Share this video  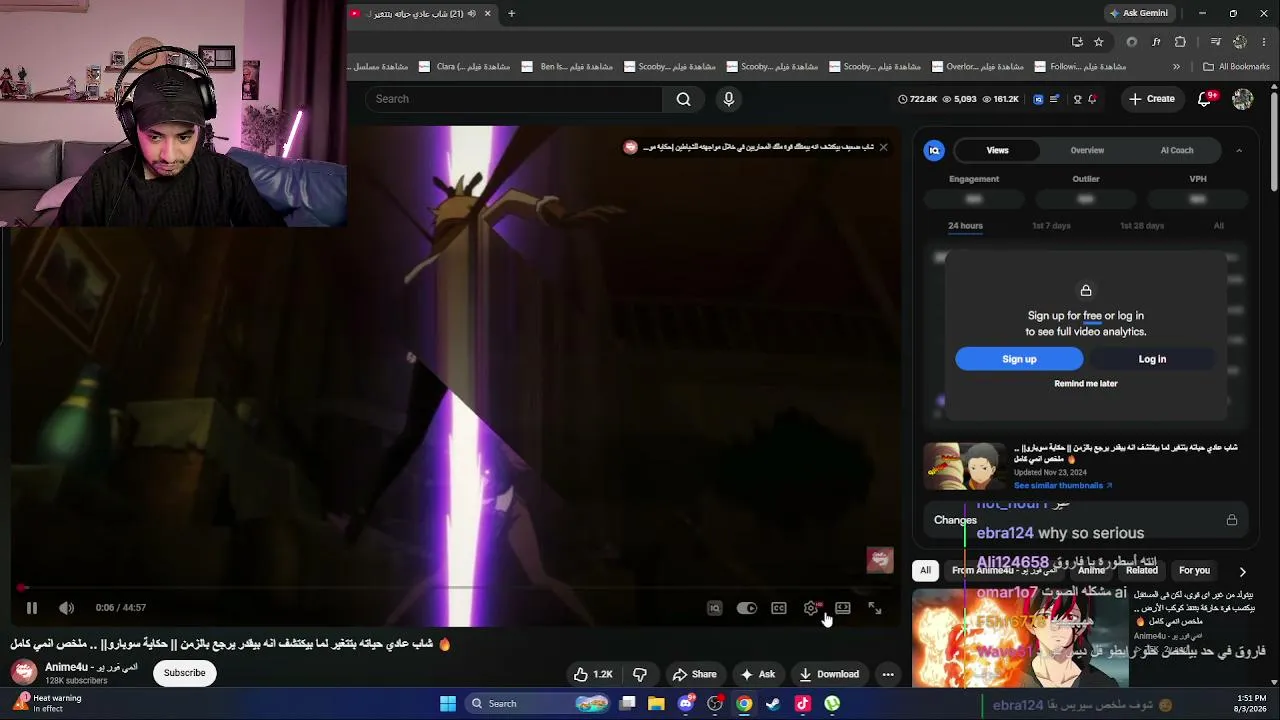[x=694, y=674]
